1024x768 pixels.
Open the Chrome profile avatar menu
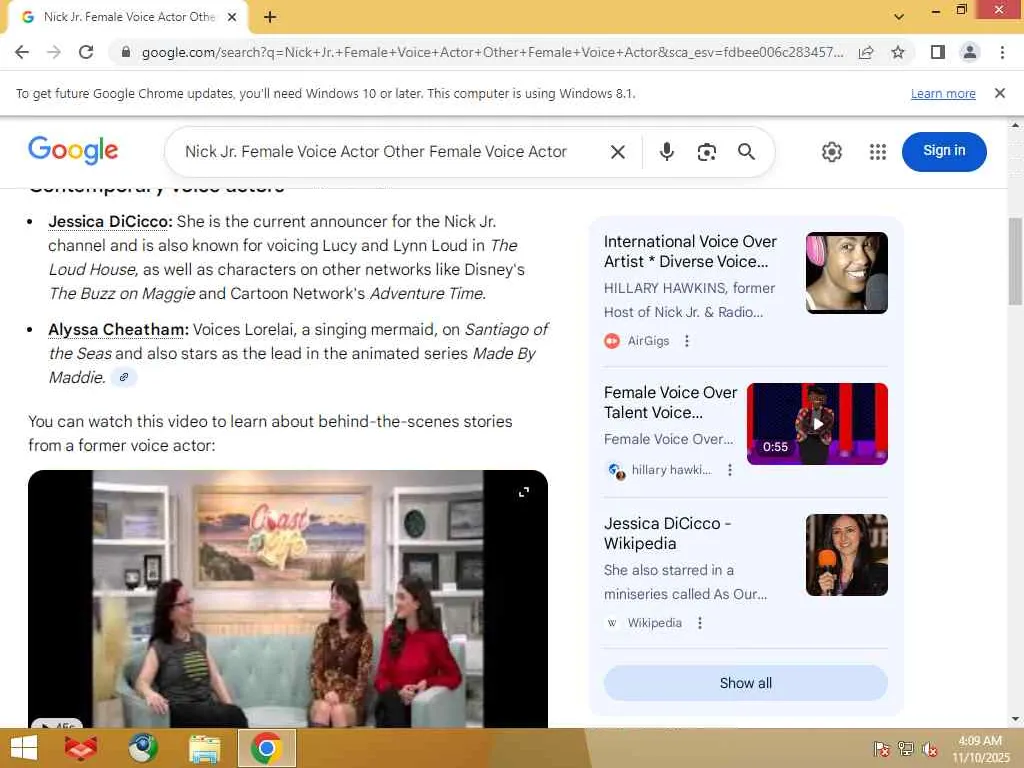click(x=970, y=52)
